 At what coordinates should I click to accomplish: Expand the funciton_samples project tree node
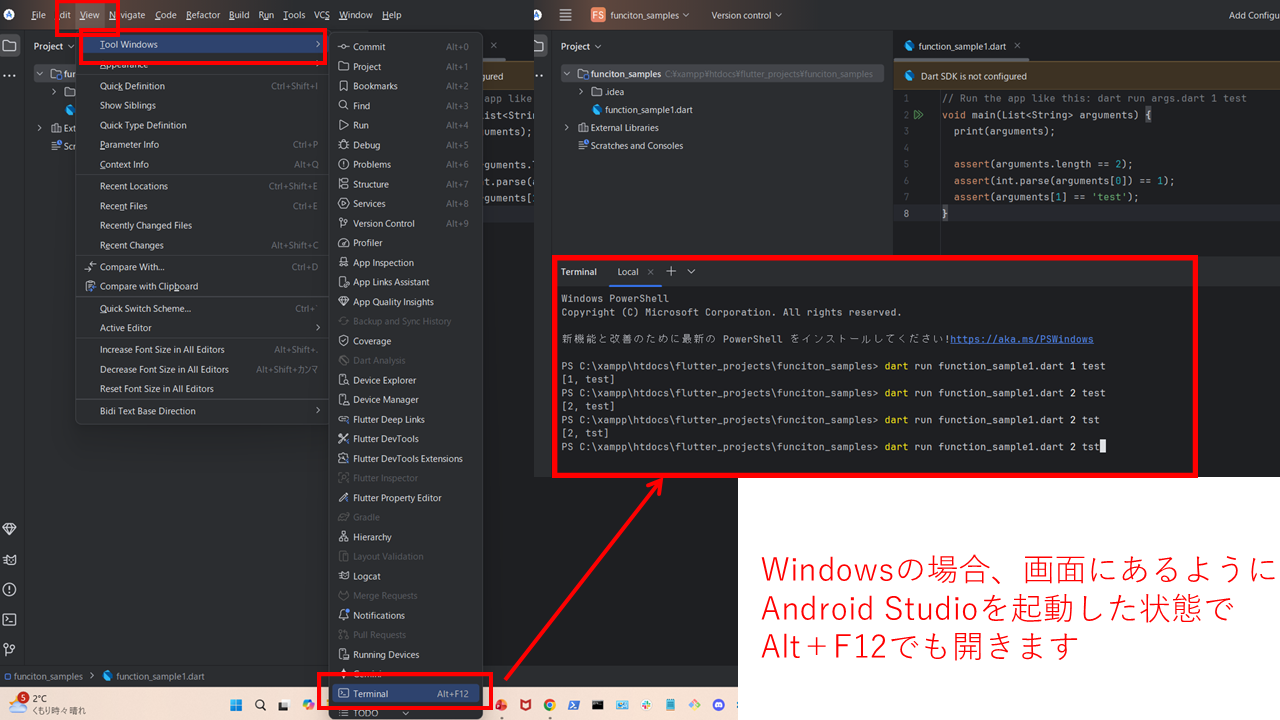tap(566, 73)
